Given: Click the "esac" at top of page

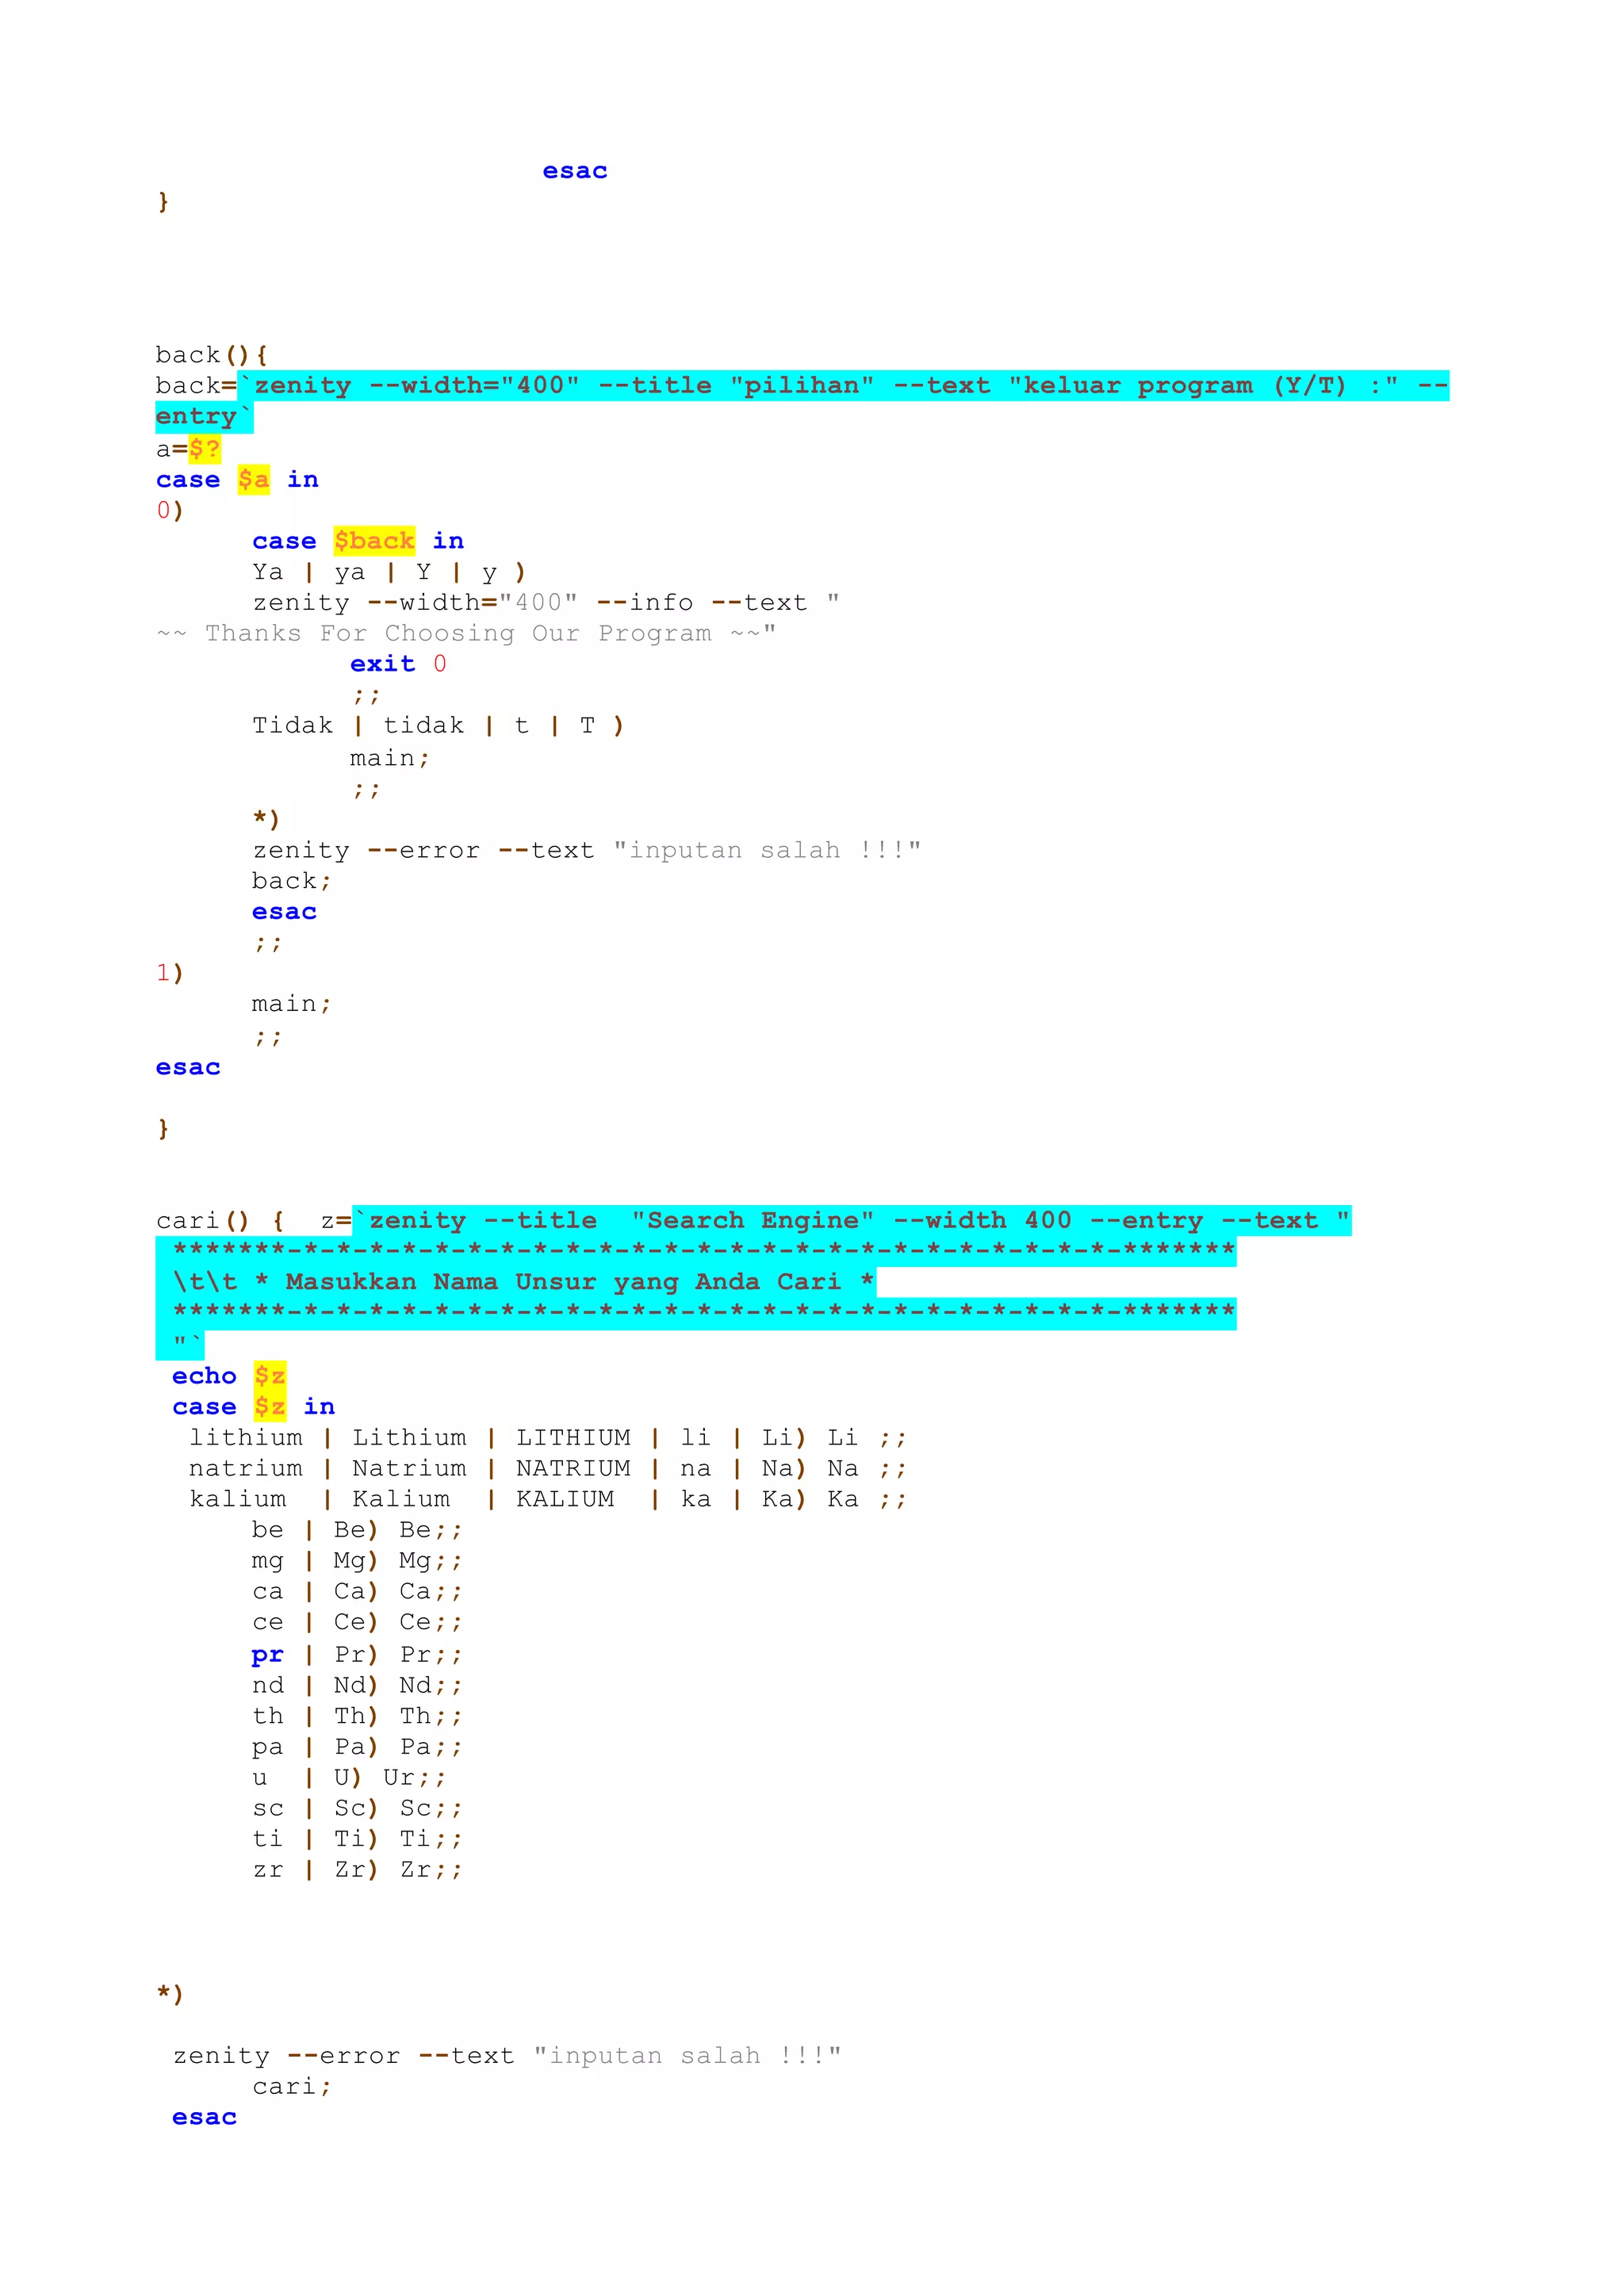Looking at the screenshot, I should (575, 171).
